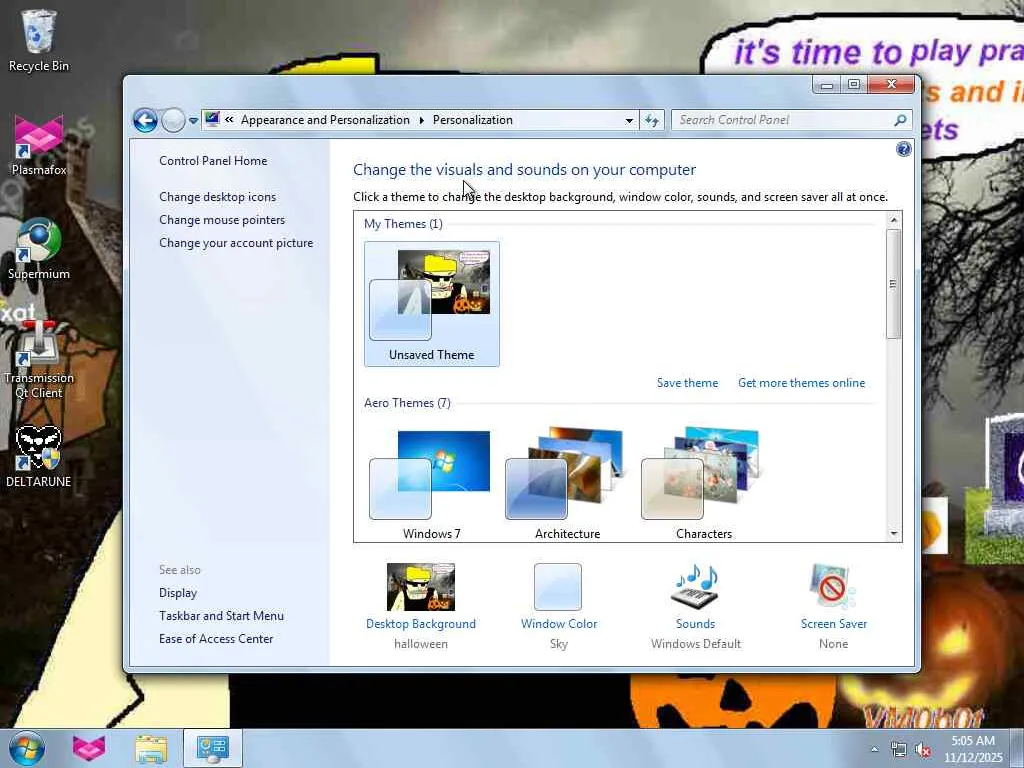Image resolution: width=1024 pixels, height=768 pixels.
Task: Minimize the Personalization window
Action: (827, 84)
